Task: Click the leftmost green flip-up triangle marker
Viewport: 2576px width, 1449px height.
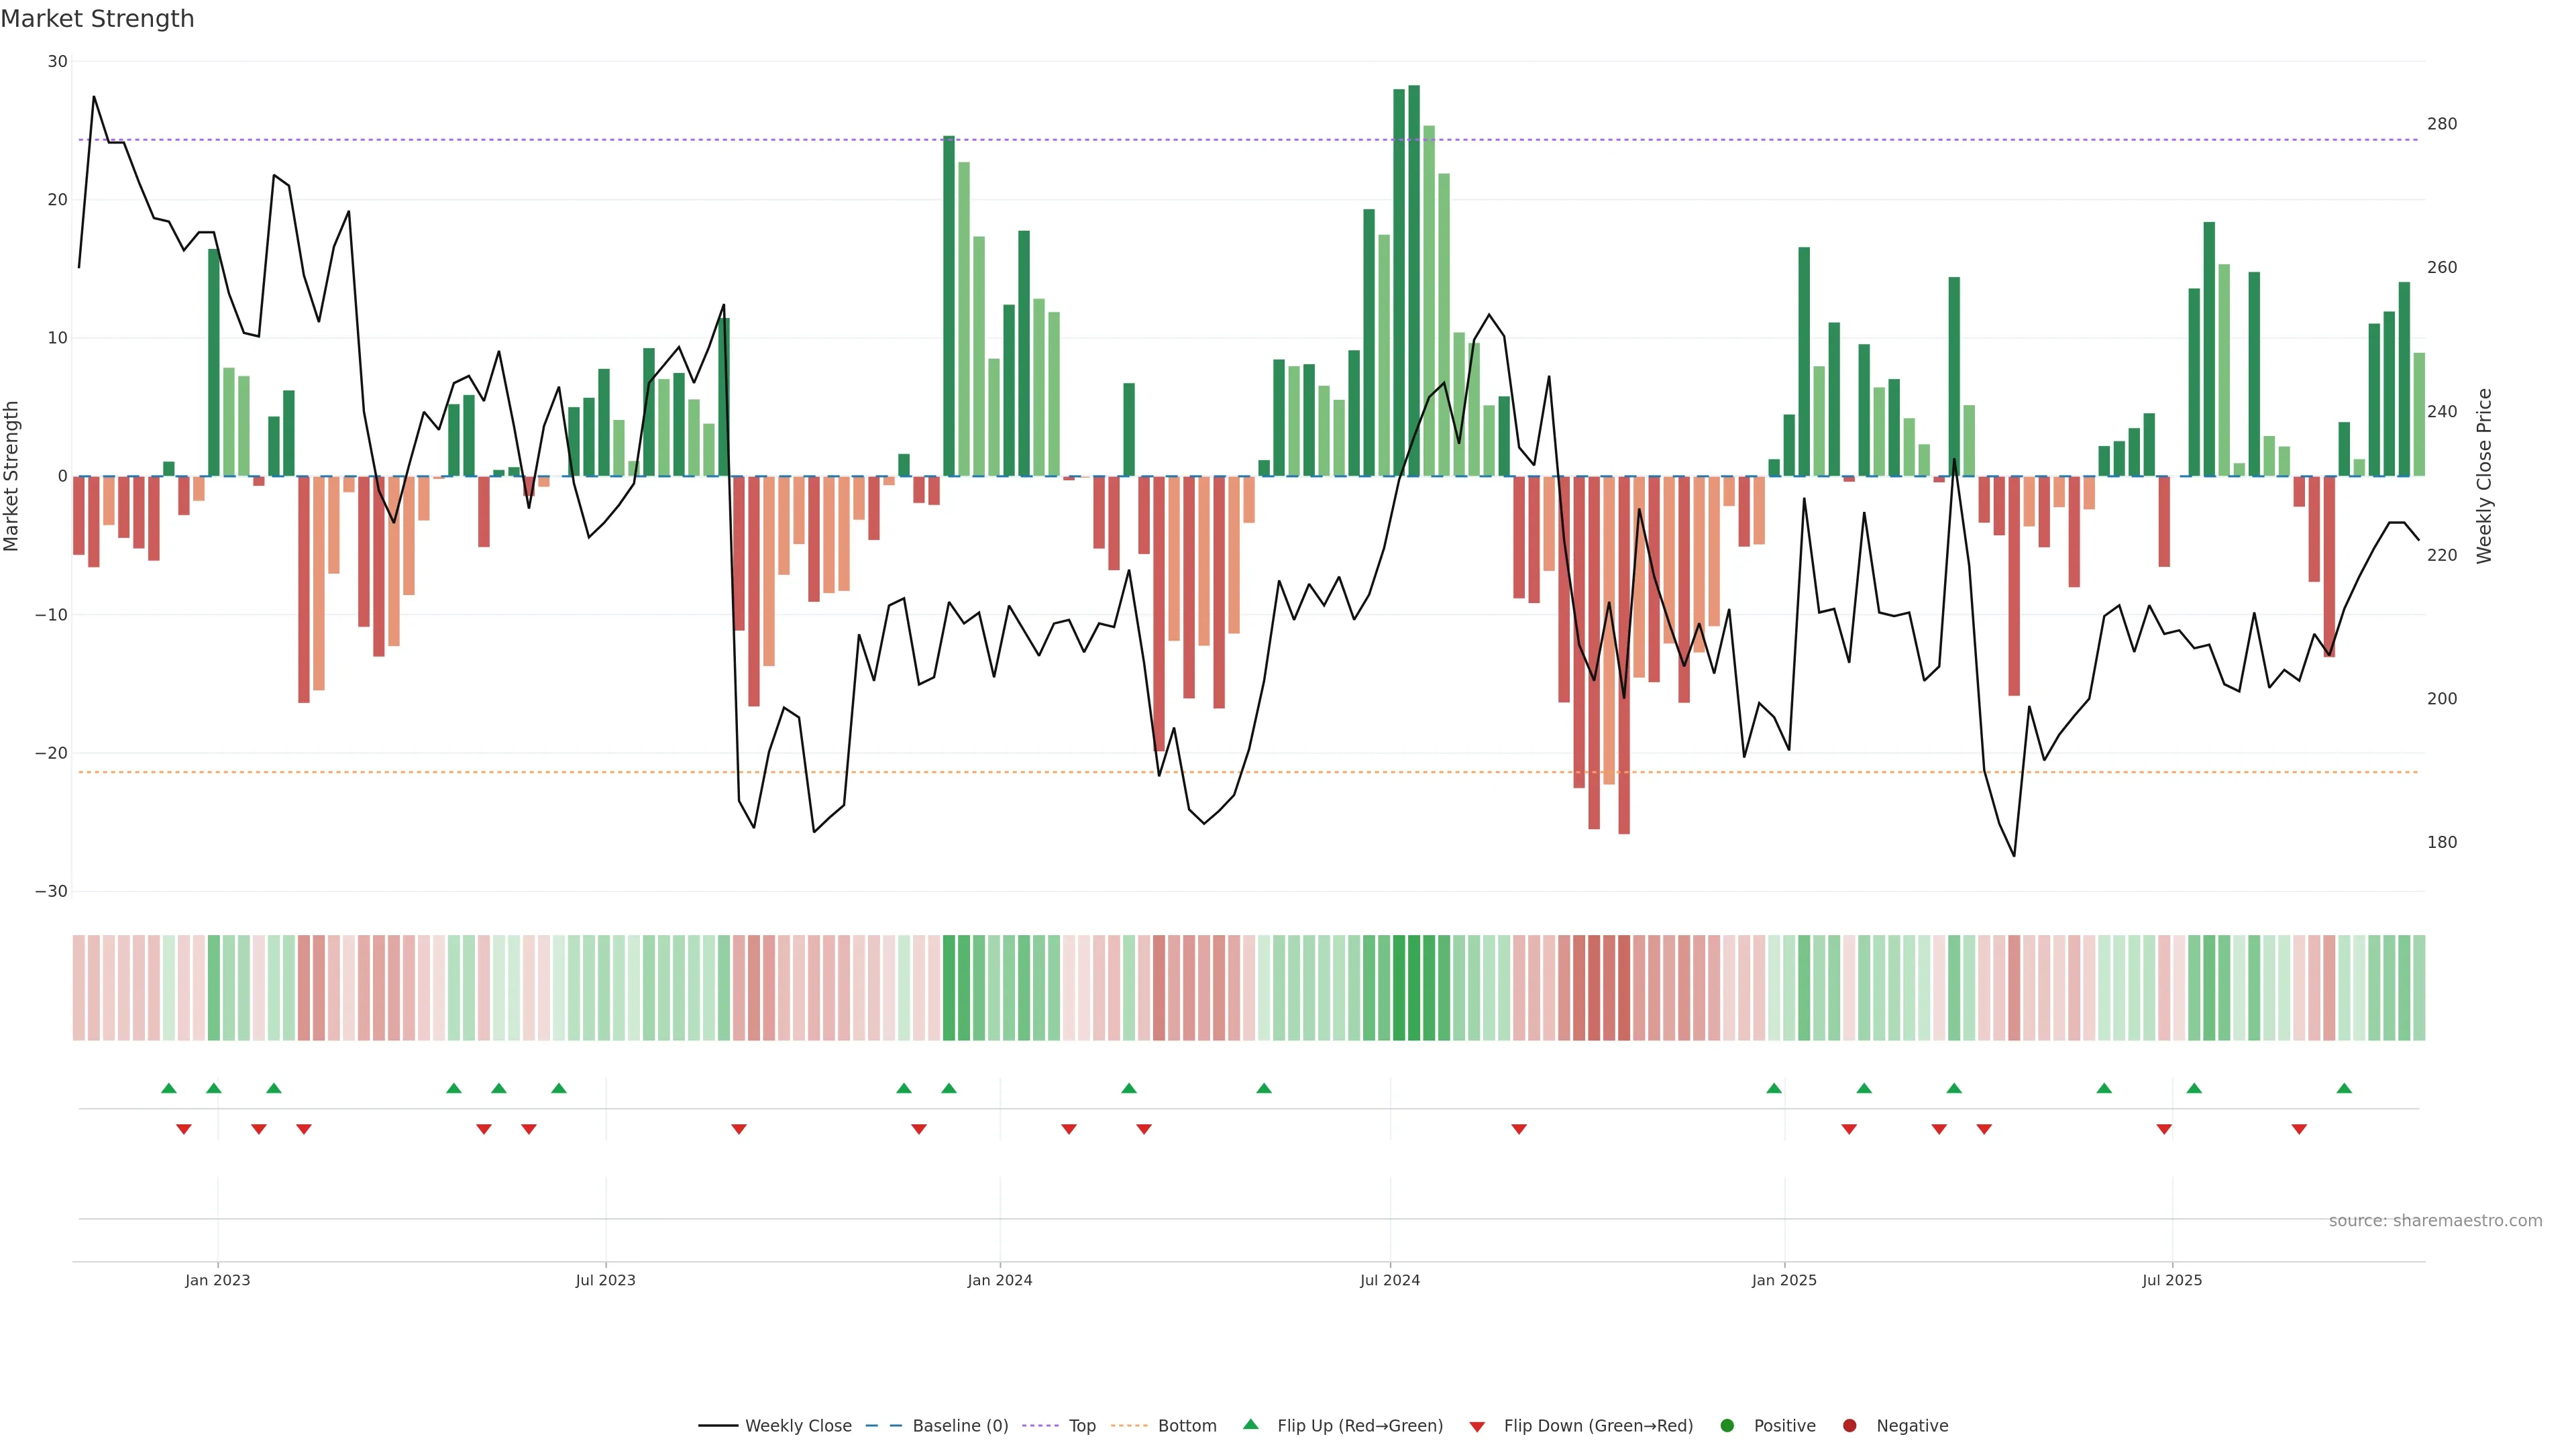Action: 169,1088
